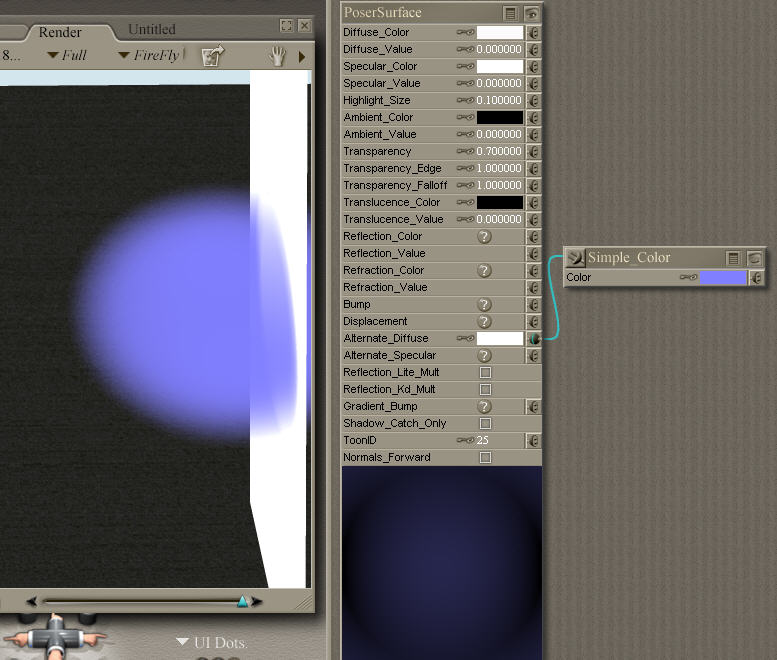This screenshot has width=777, height=660.
Task: Open the black Translucence_Color swatch
Action: [500, 203]
